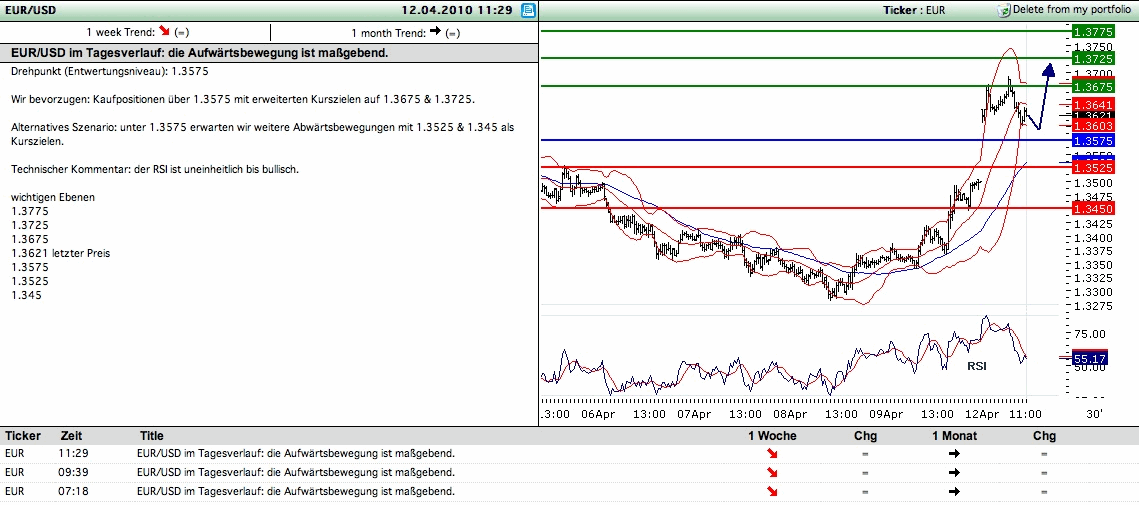Click the 12Apr date on the time axis
Image resolution: width=1139 pixels, height=505 pixels.
(981, 414)
